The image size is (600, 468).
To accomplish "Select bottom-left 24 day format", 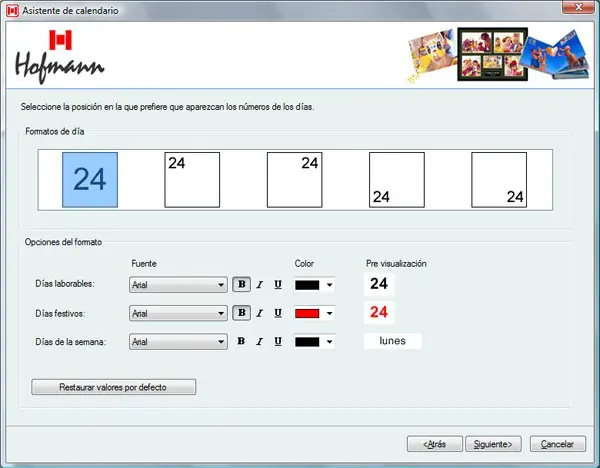I will pyautogui.click(x=397, y=180).
